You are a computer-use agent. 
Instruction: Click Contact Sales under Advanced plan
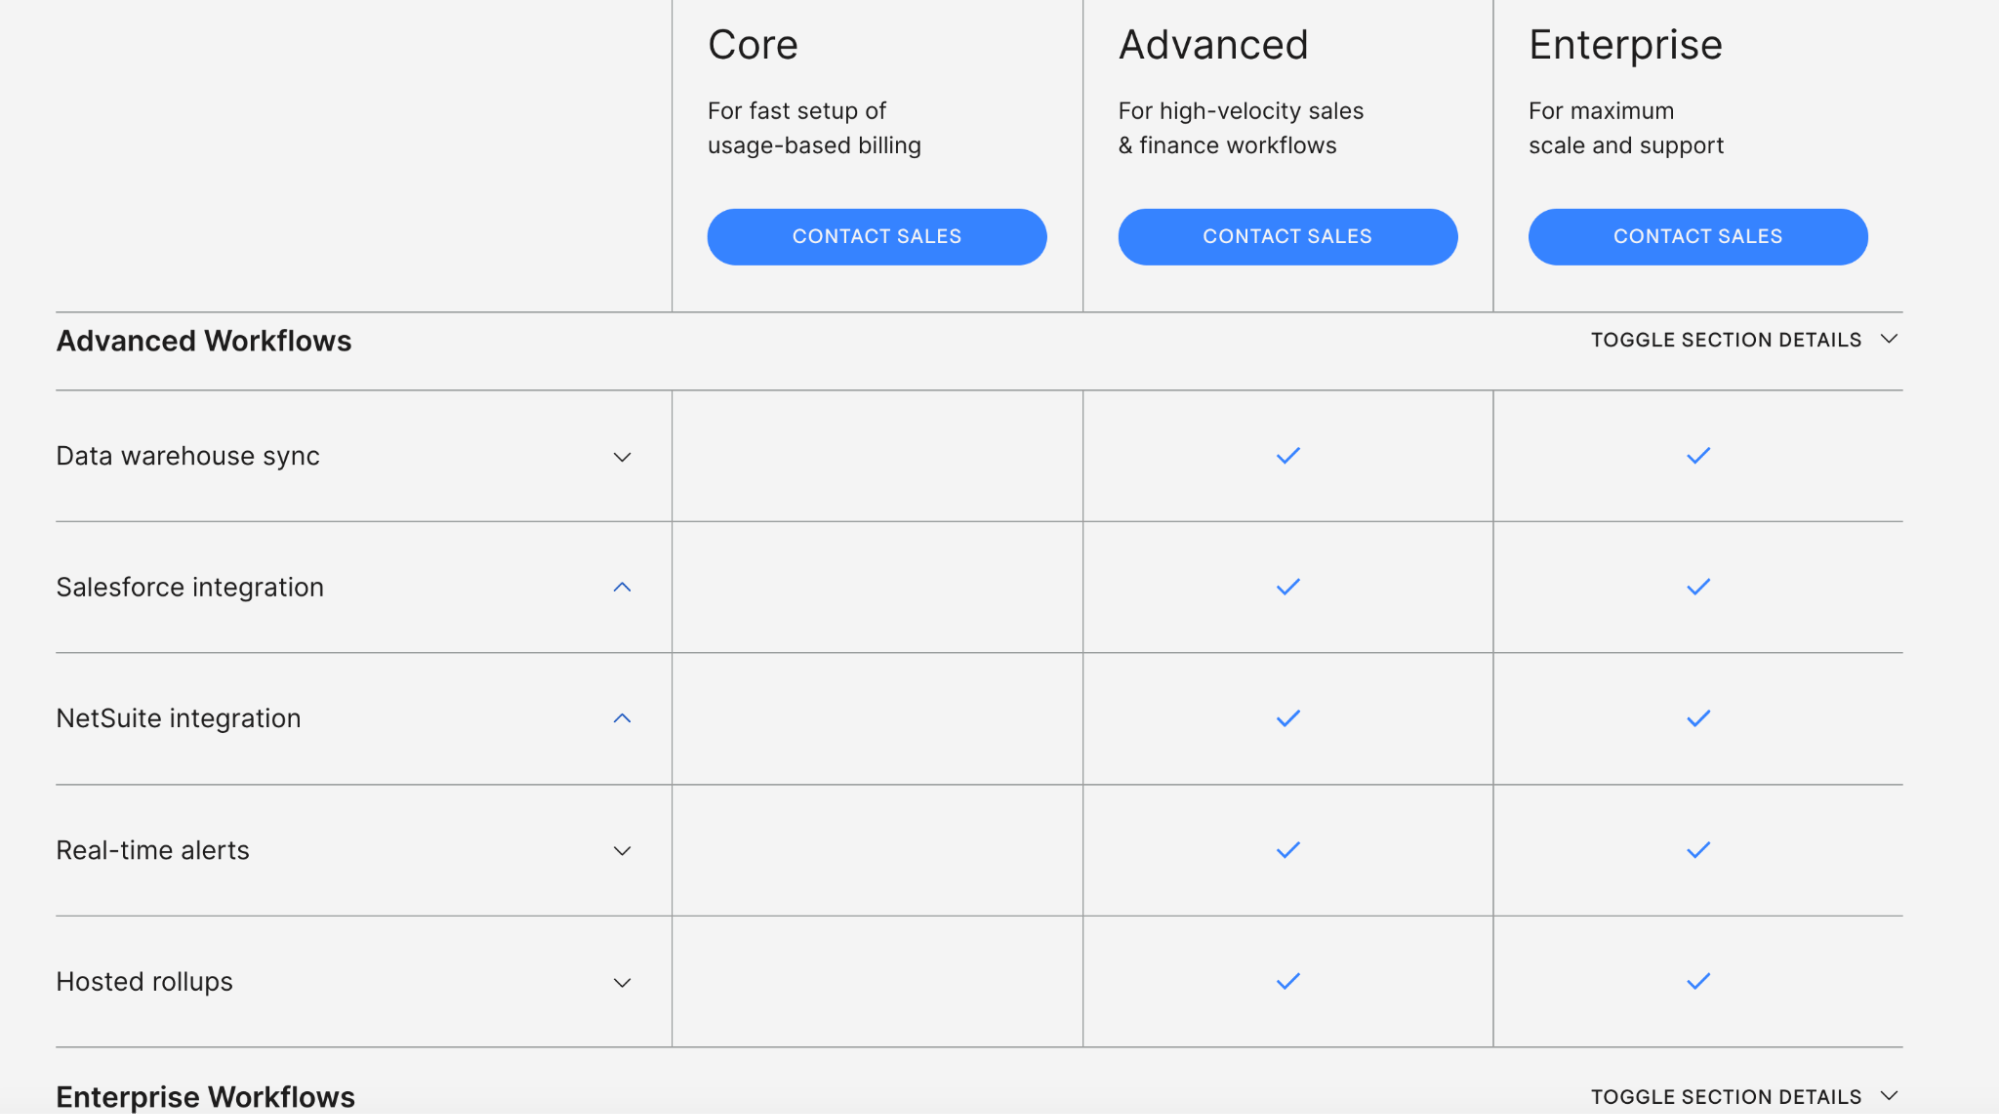pos(1287,237)
